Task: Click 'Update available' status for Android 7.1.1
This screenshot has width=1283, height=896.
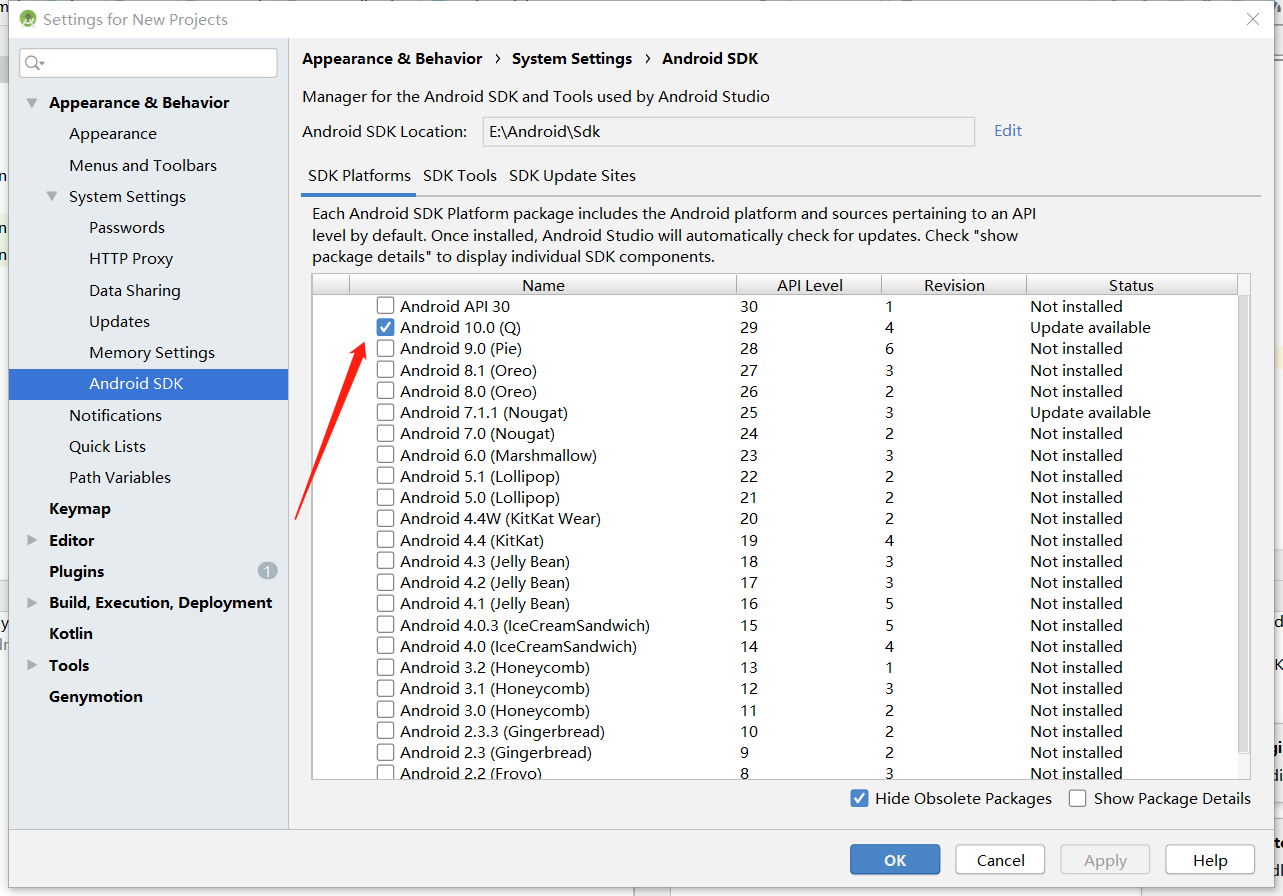Action: (x=1090, y=412)
